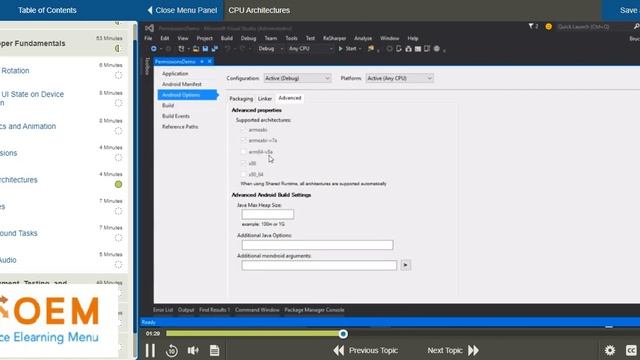Open the Build menu

(x=227, y=38)
